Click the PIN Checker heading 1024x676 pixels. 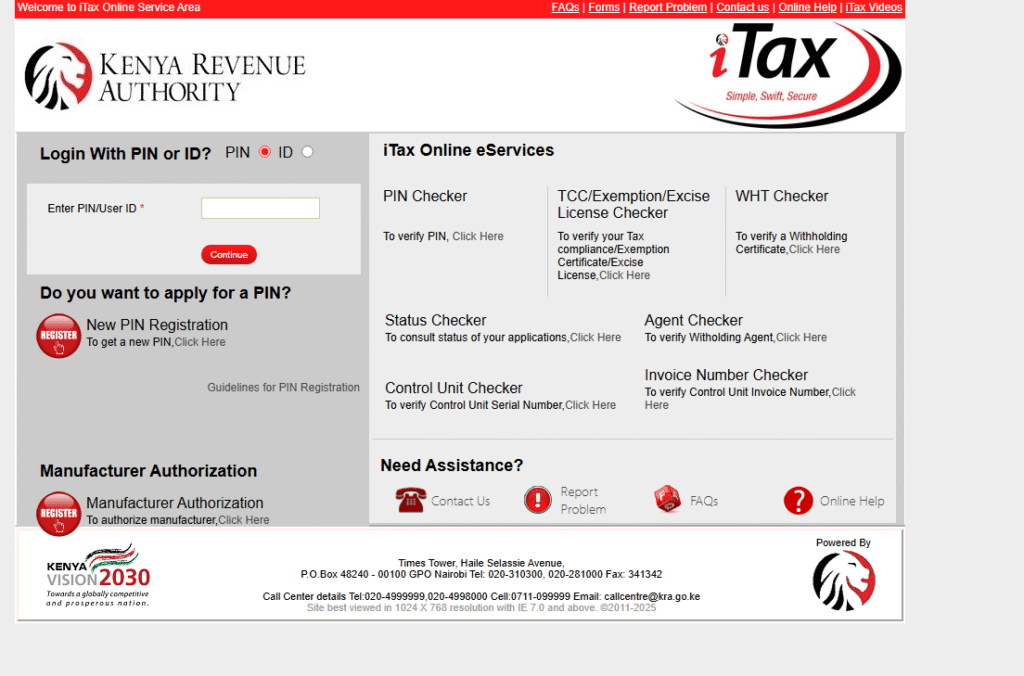point(425,196)
